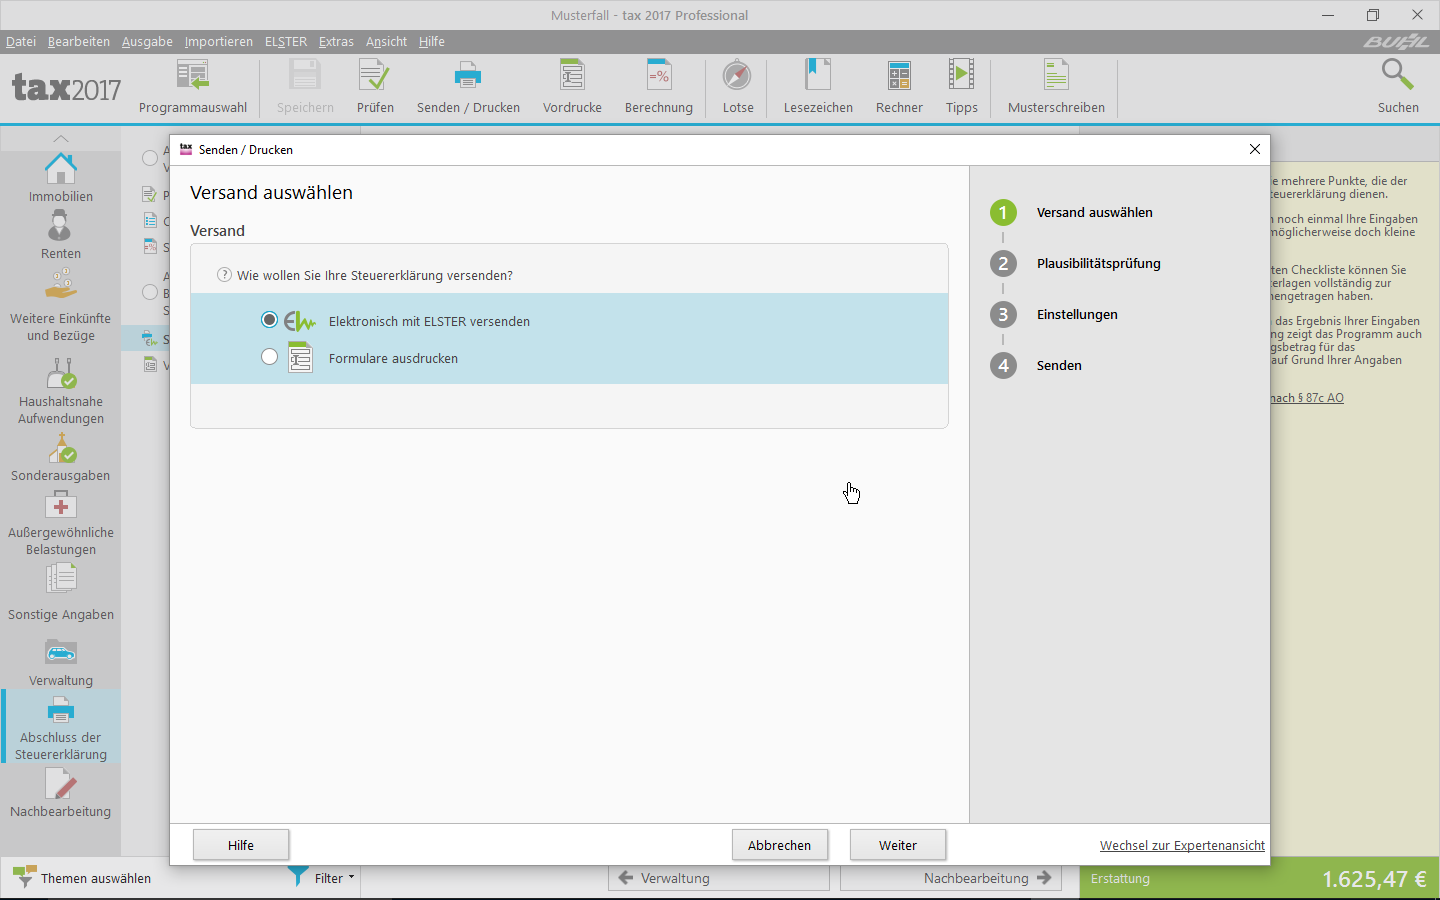The image size is (1440, 900).
Task: Select Elektronisch mit ELSTER versenden option
Action: (270, 320)
